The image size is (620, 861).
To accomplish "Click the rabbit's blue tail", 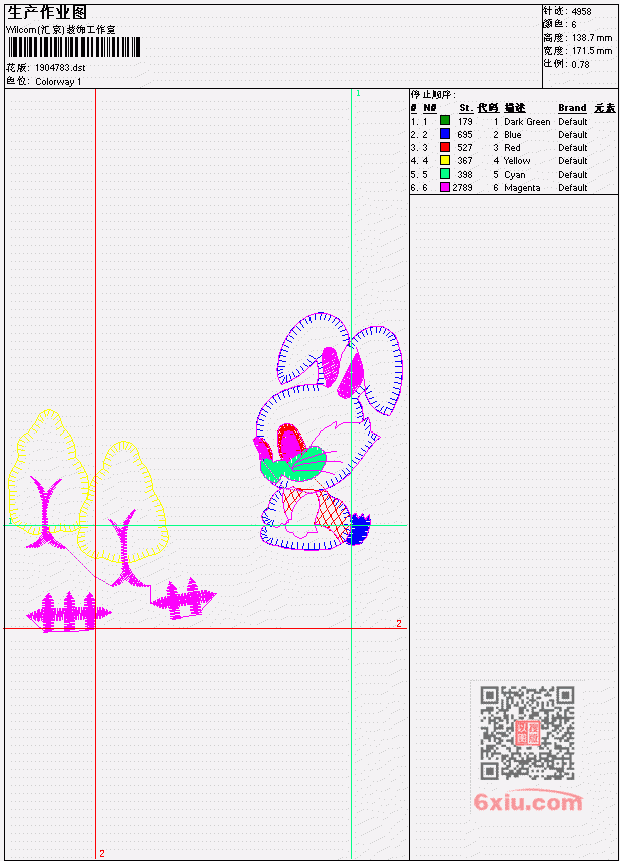I will coord(360,529).
